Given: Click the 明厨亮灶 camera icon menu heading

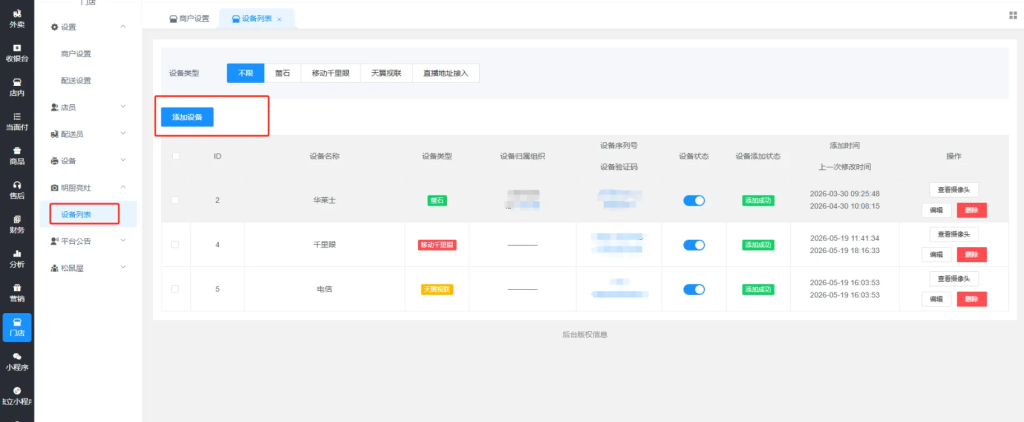Looking at the screenshot, I should click(x=71, y=187).
